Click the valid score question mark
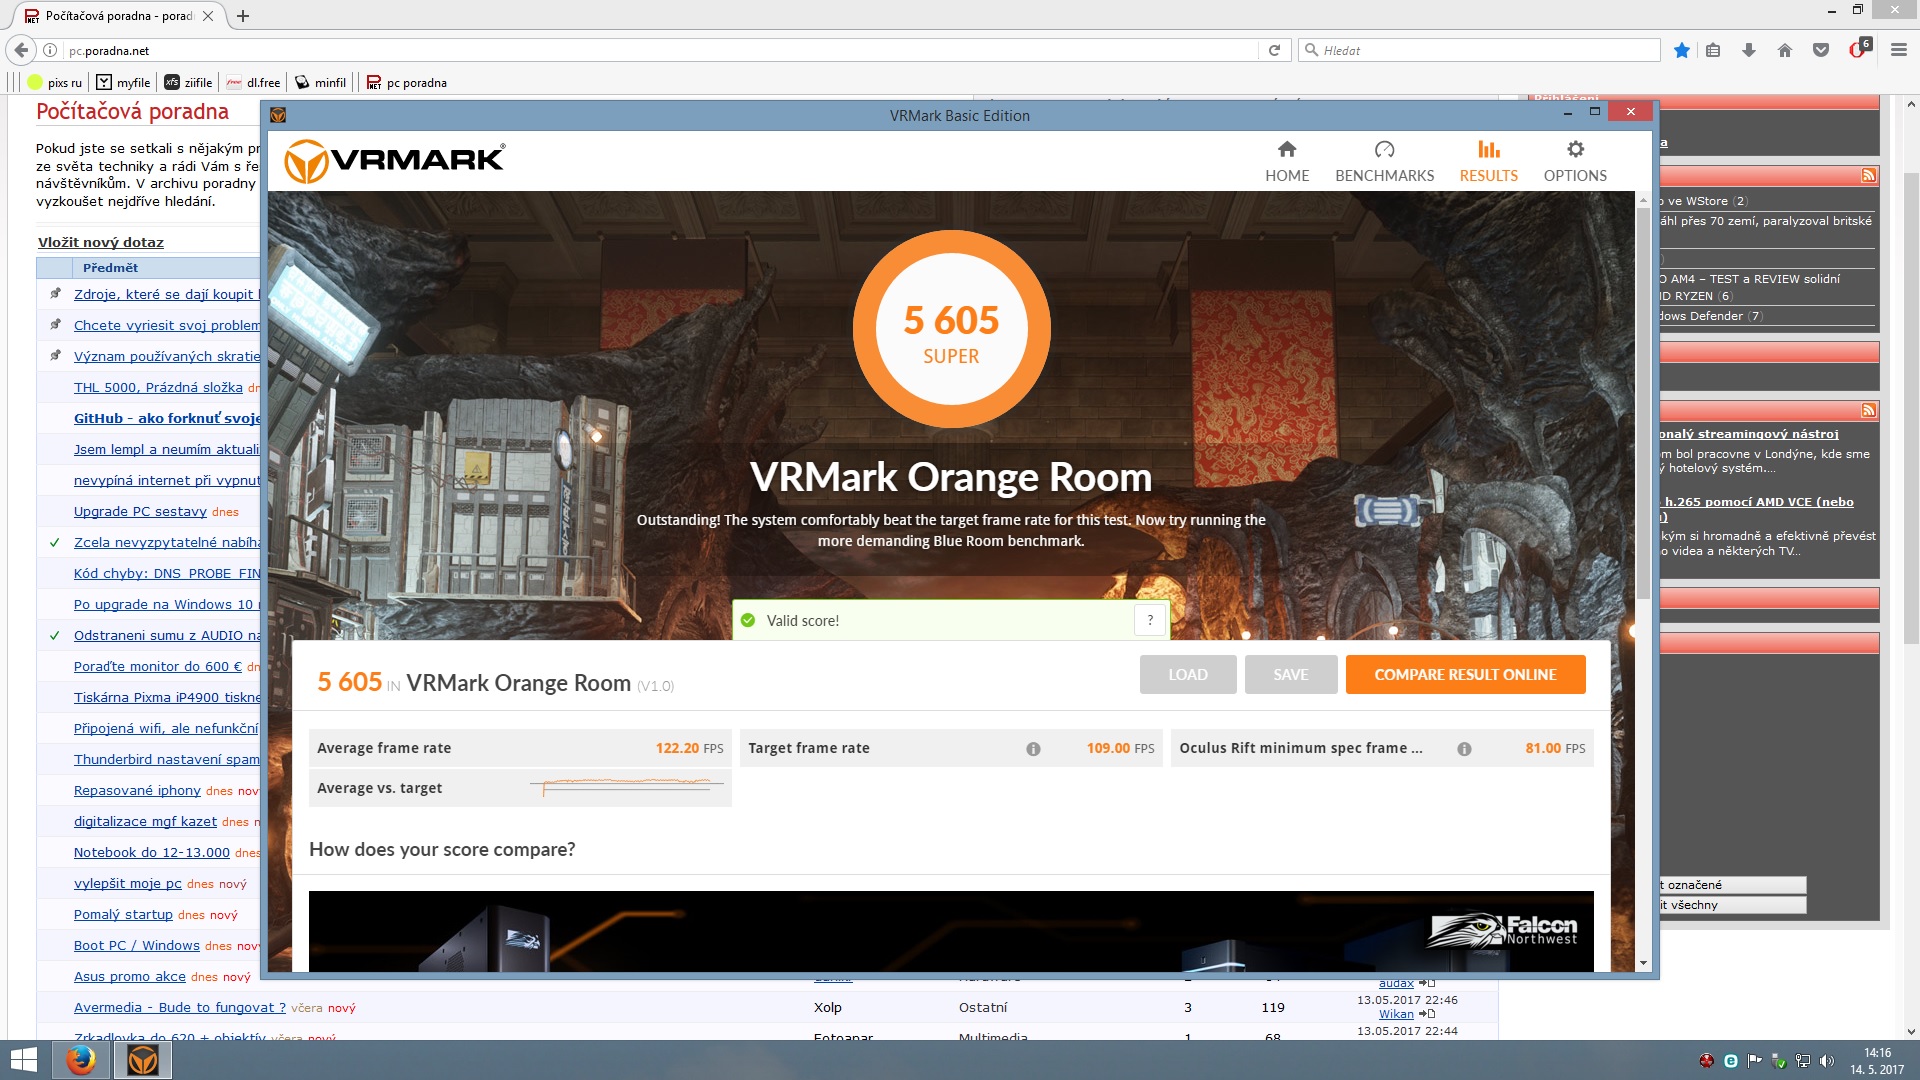Image resolution: width=1920 pixels, height=1080 pixels. click(1150, 621)
